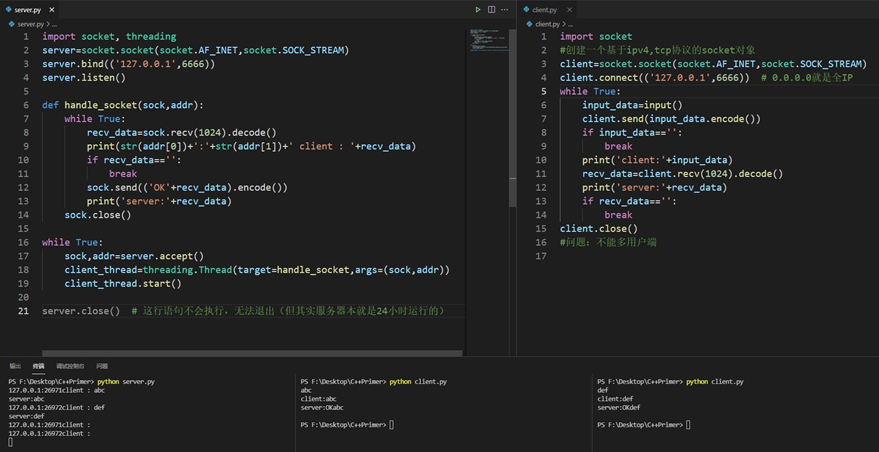879x452 pixels.
Task: Open the client.py breadcrumb path item
Action: point(547,24)
